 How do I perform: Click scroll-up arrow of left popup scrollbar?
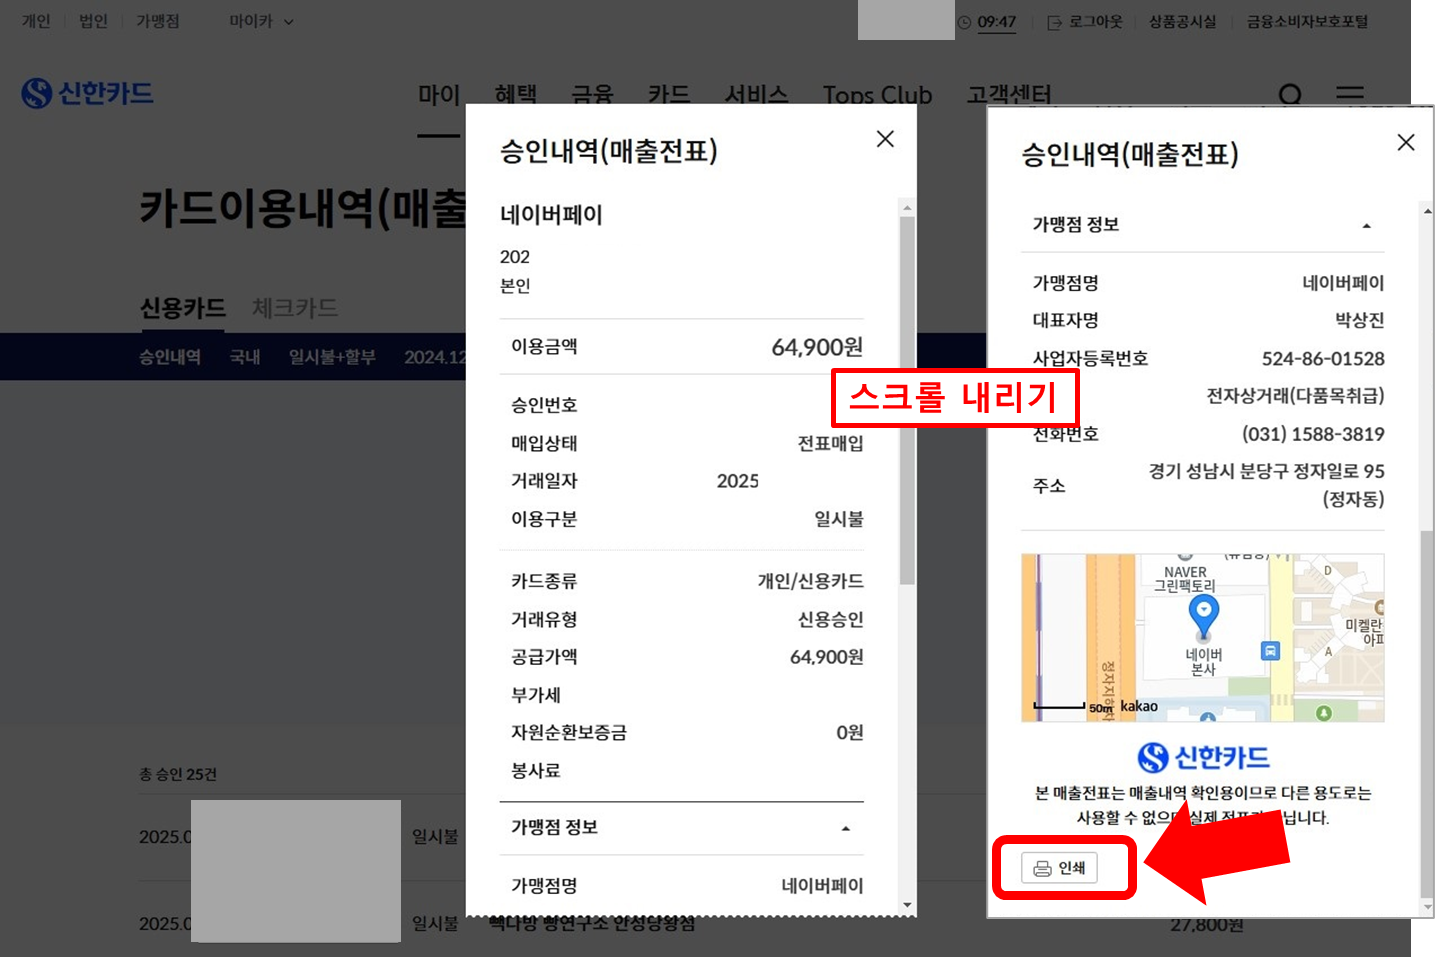[907, 208]
